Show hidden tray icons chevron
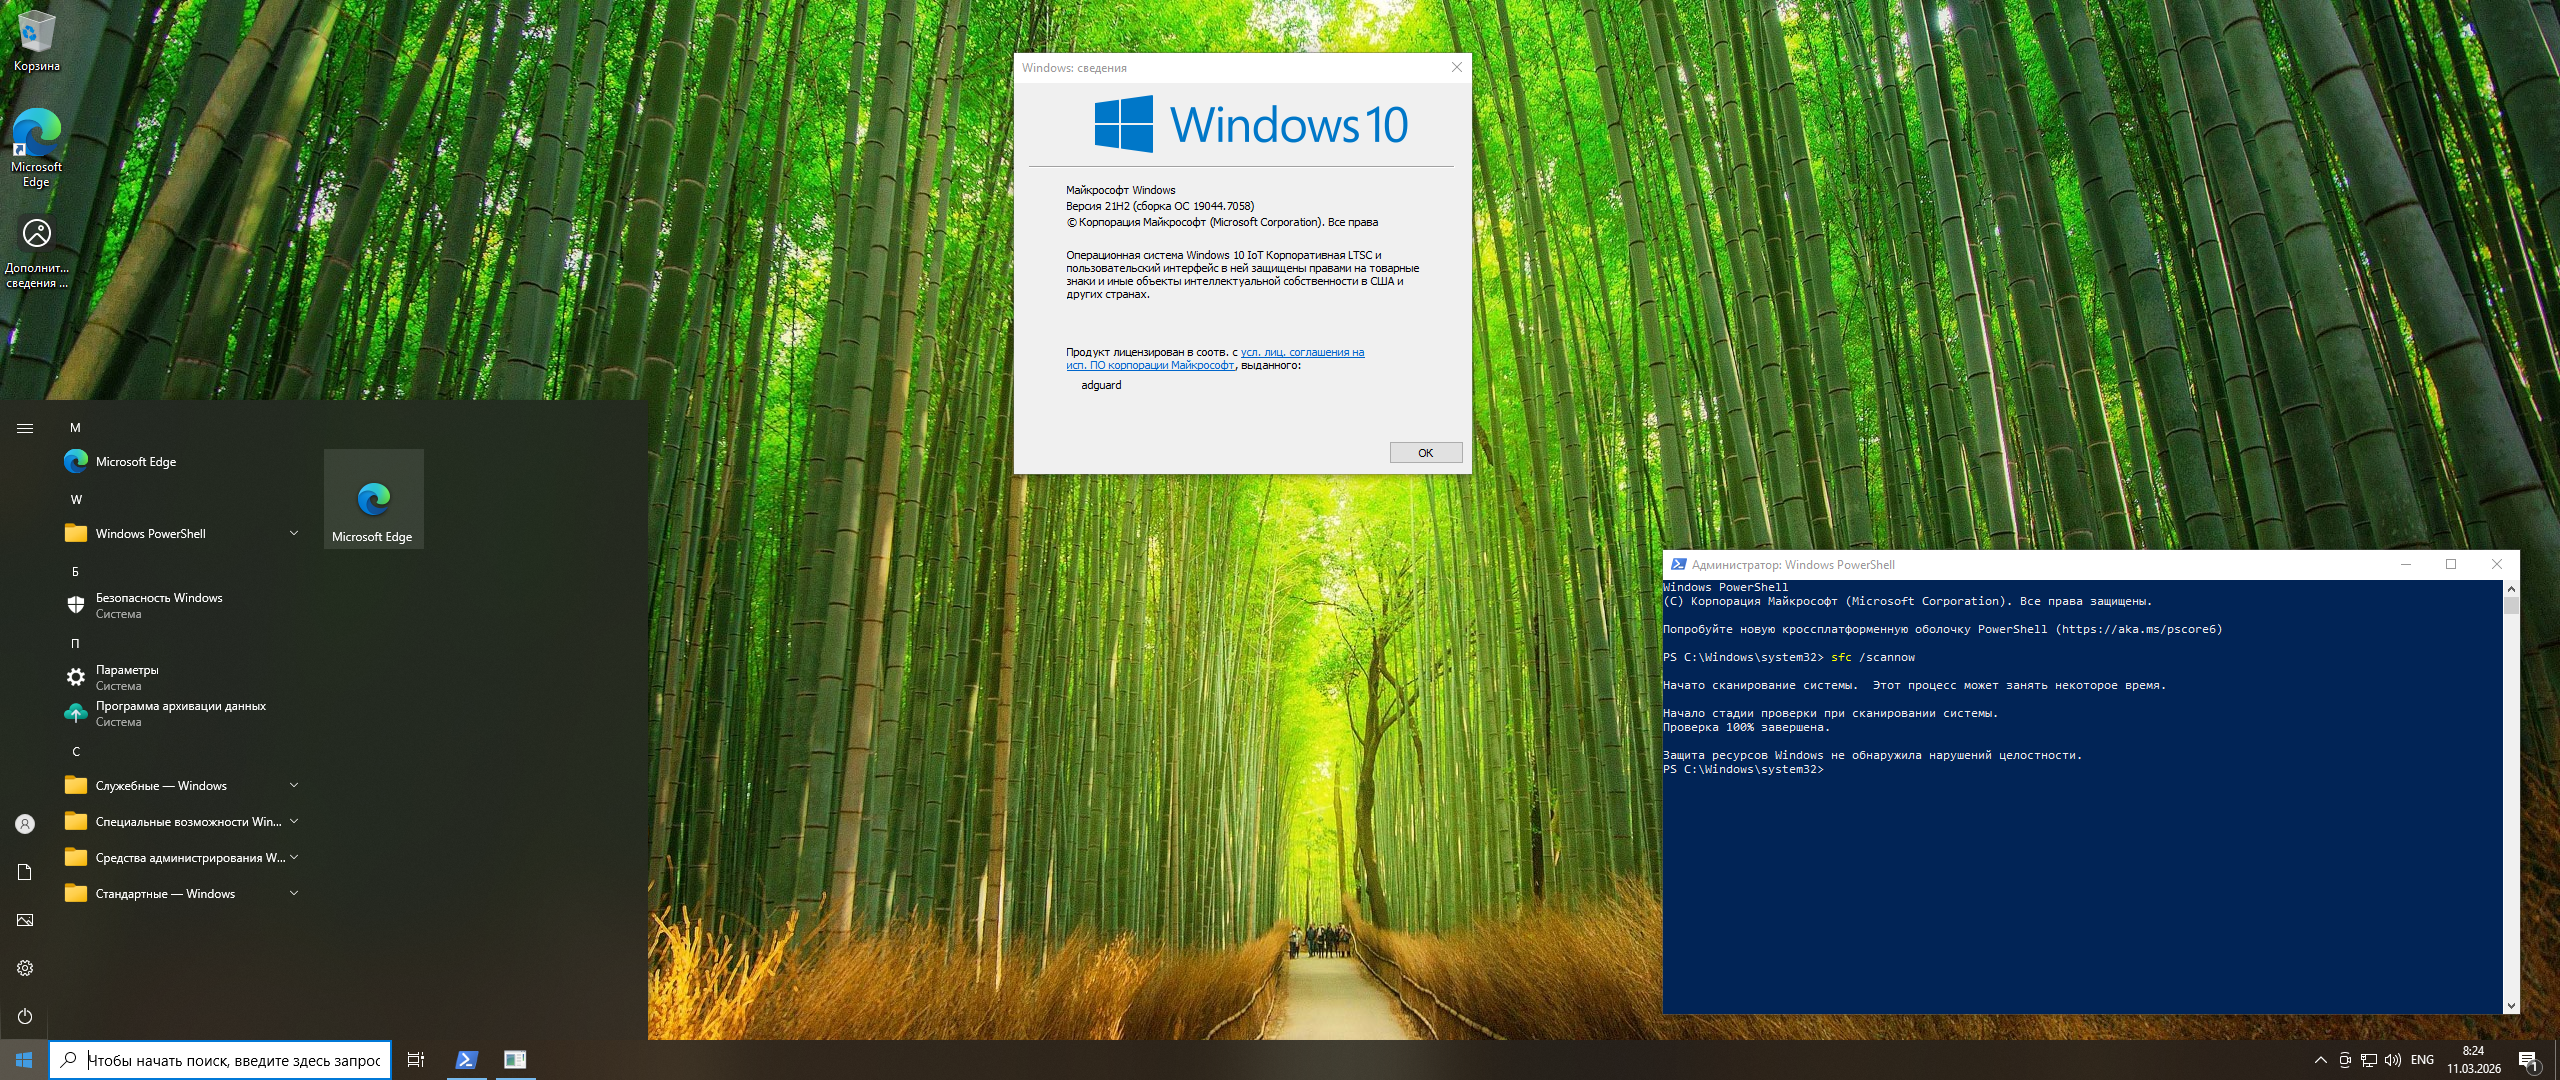 coord(2320,1060)
